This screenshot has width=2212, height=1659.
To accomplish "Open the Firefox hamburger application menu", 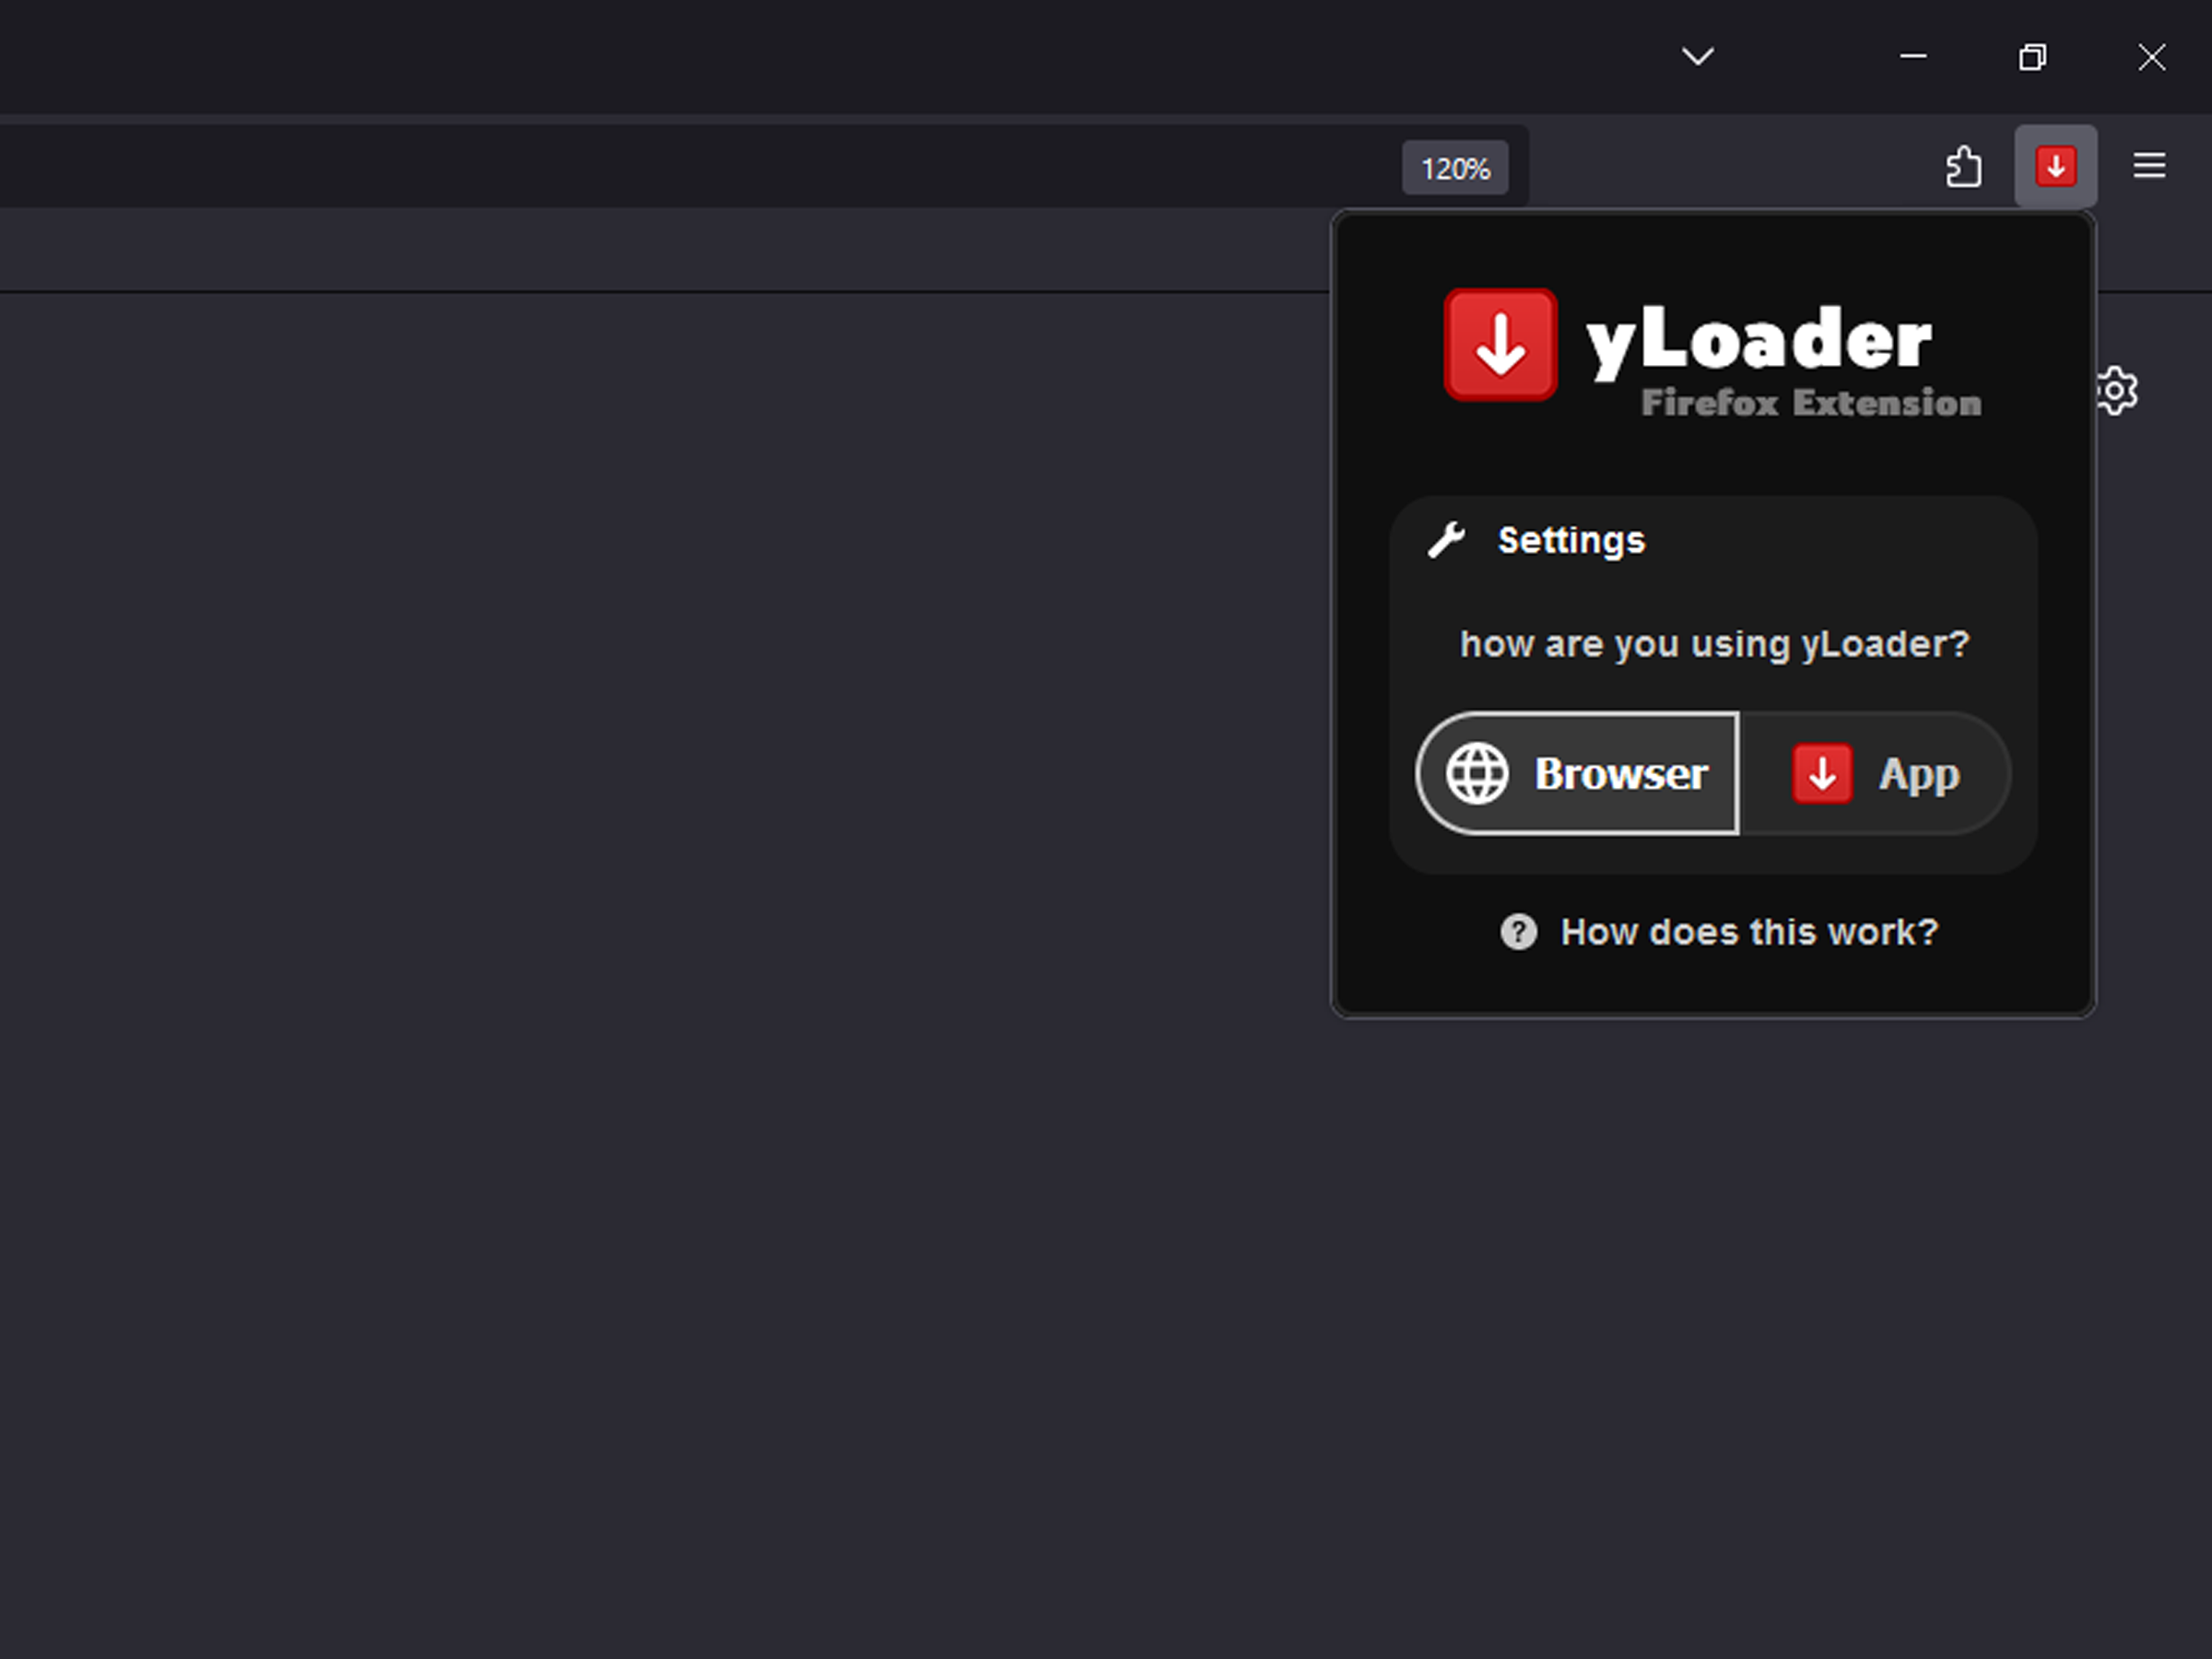I will click(2149, 166).
